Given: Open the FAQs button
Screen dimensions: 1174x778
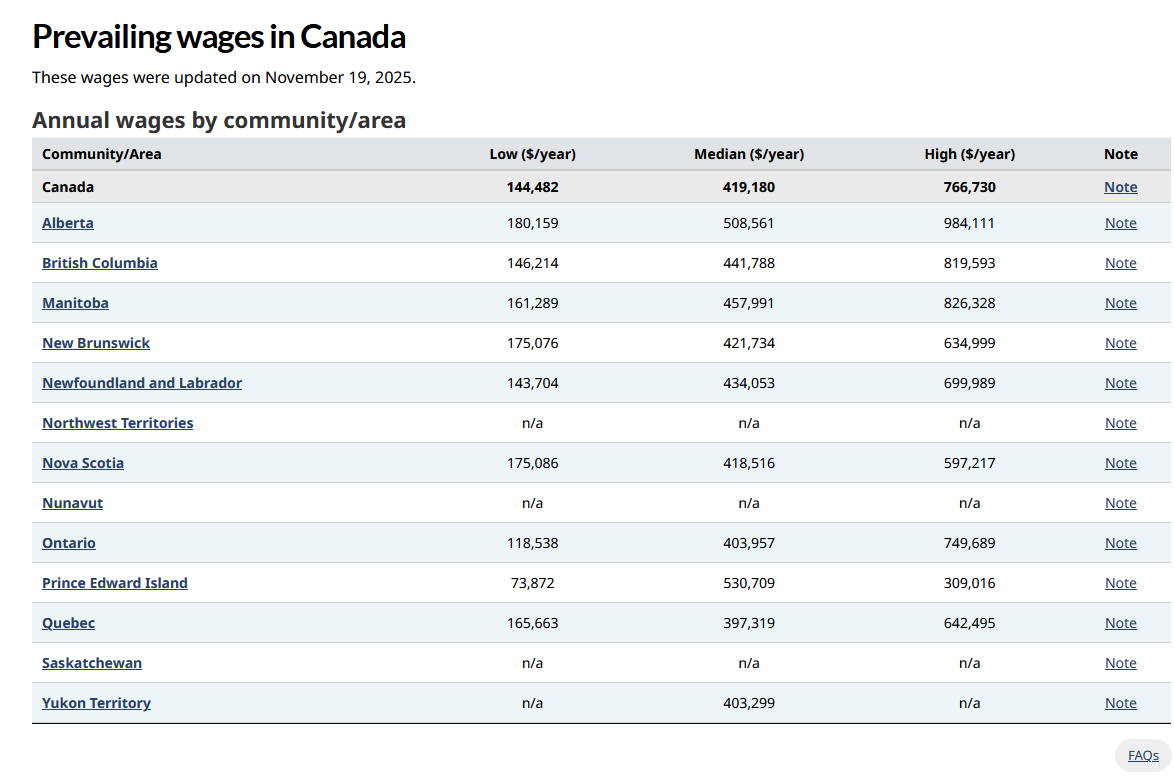Looking at the screenshot, I should 1143,756.
